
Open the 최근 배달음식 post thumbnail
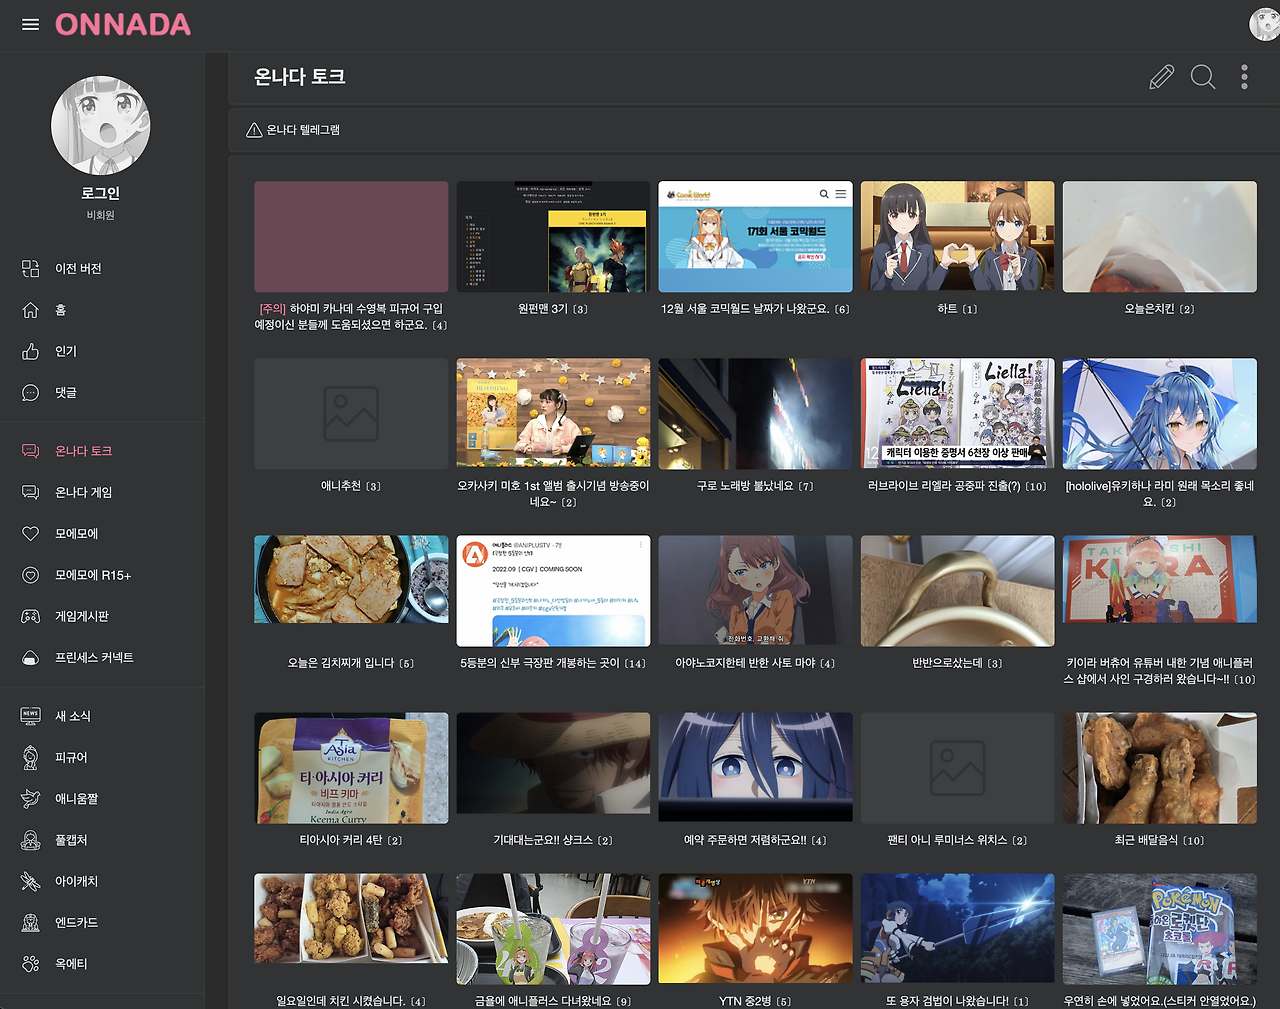pyautogui.click(x=1159, y=768)
